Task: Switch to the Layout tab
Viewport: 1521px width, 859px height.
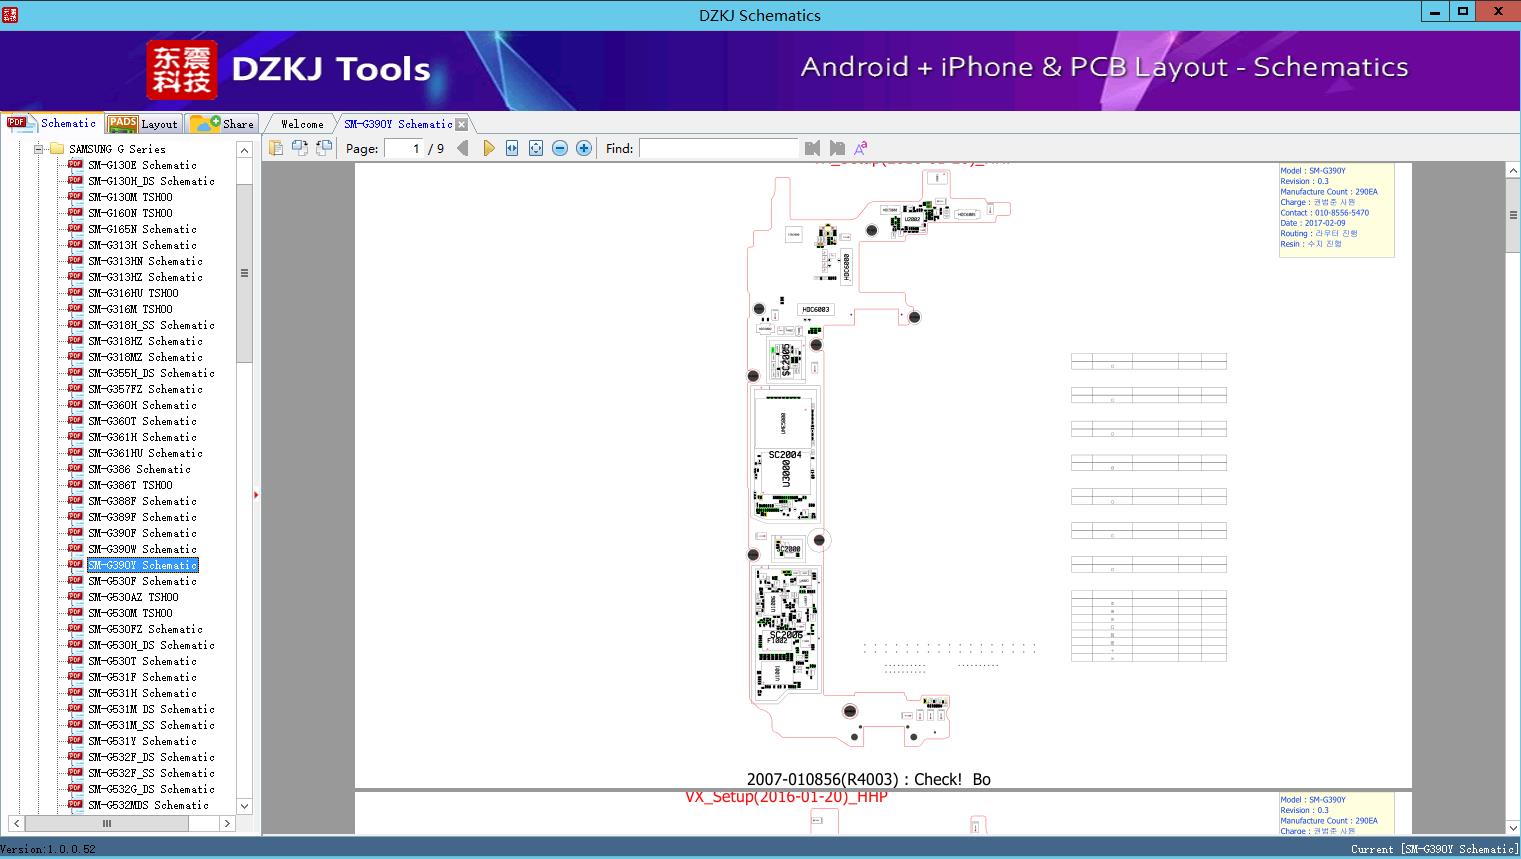Action: pos(143,124)
